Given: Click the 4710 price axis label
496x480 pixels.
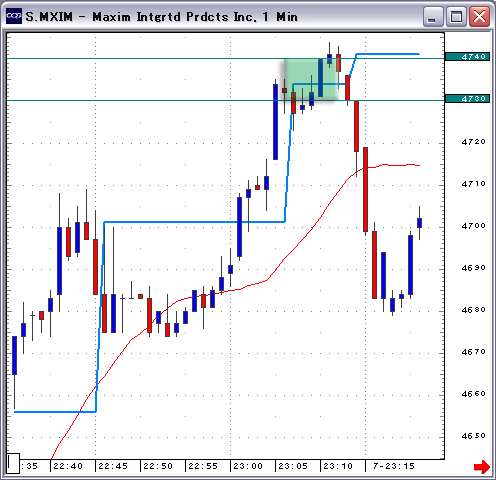Looking at the screenshot, I should pos(473,184).
